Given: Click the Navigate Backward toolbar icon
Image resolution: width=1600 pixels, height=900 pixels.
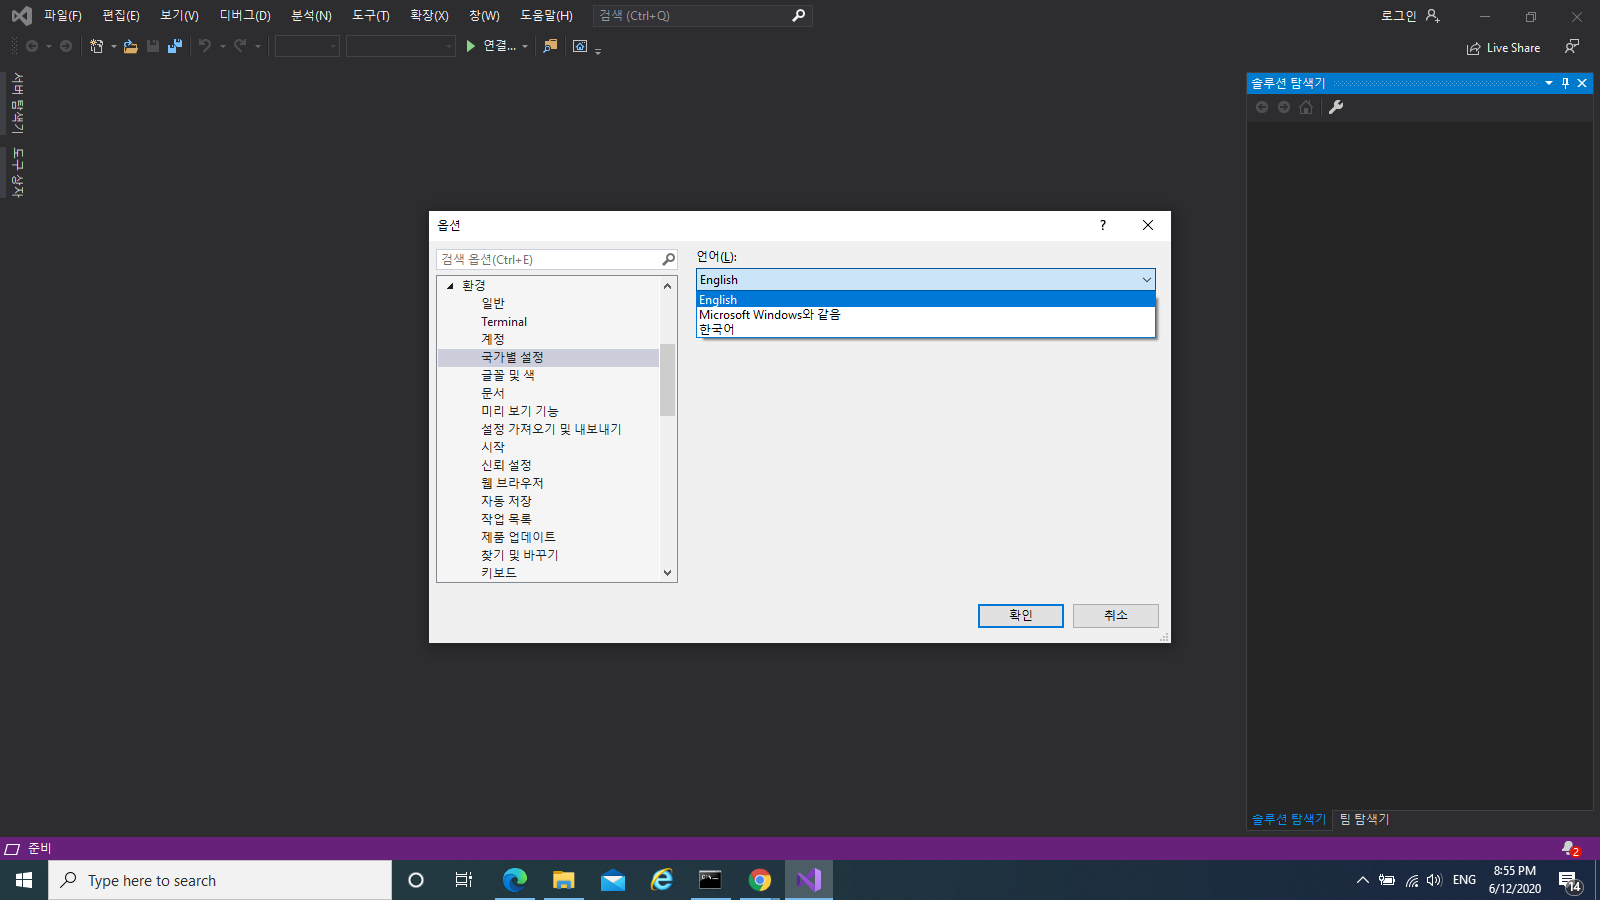Looking at the screenshot, I should click(32, 46).
